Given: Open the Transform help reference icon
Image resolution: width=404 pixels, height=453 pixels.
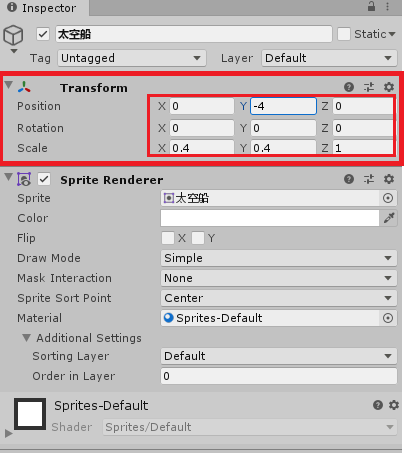Looking at the screenshot, I should 349,87.
